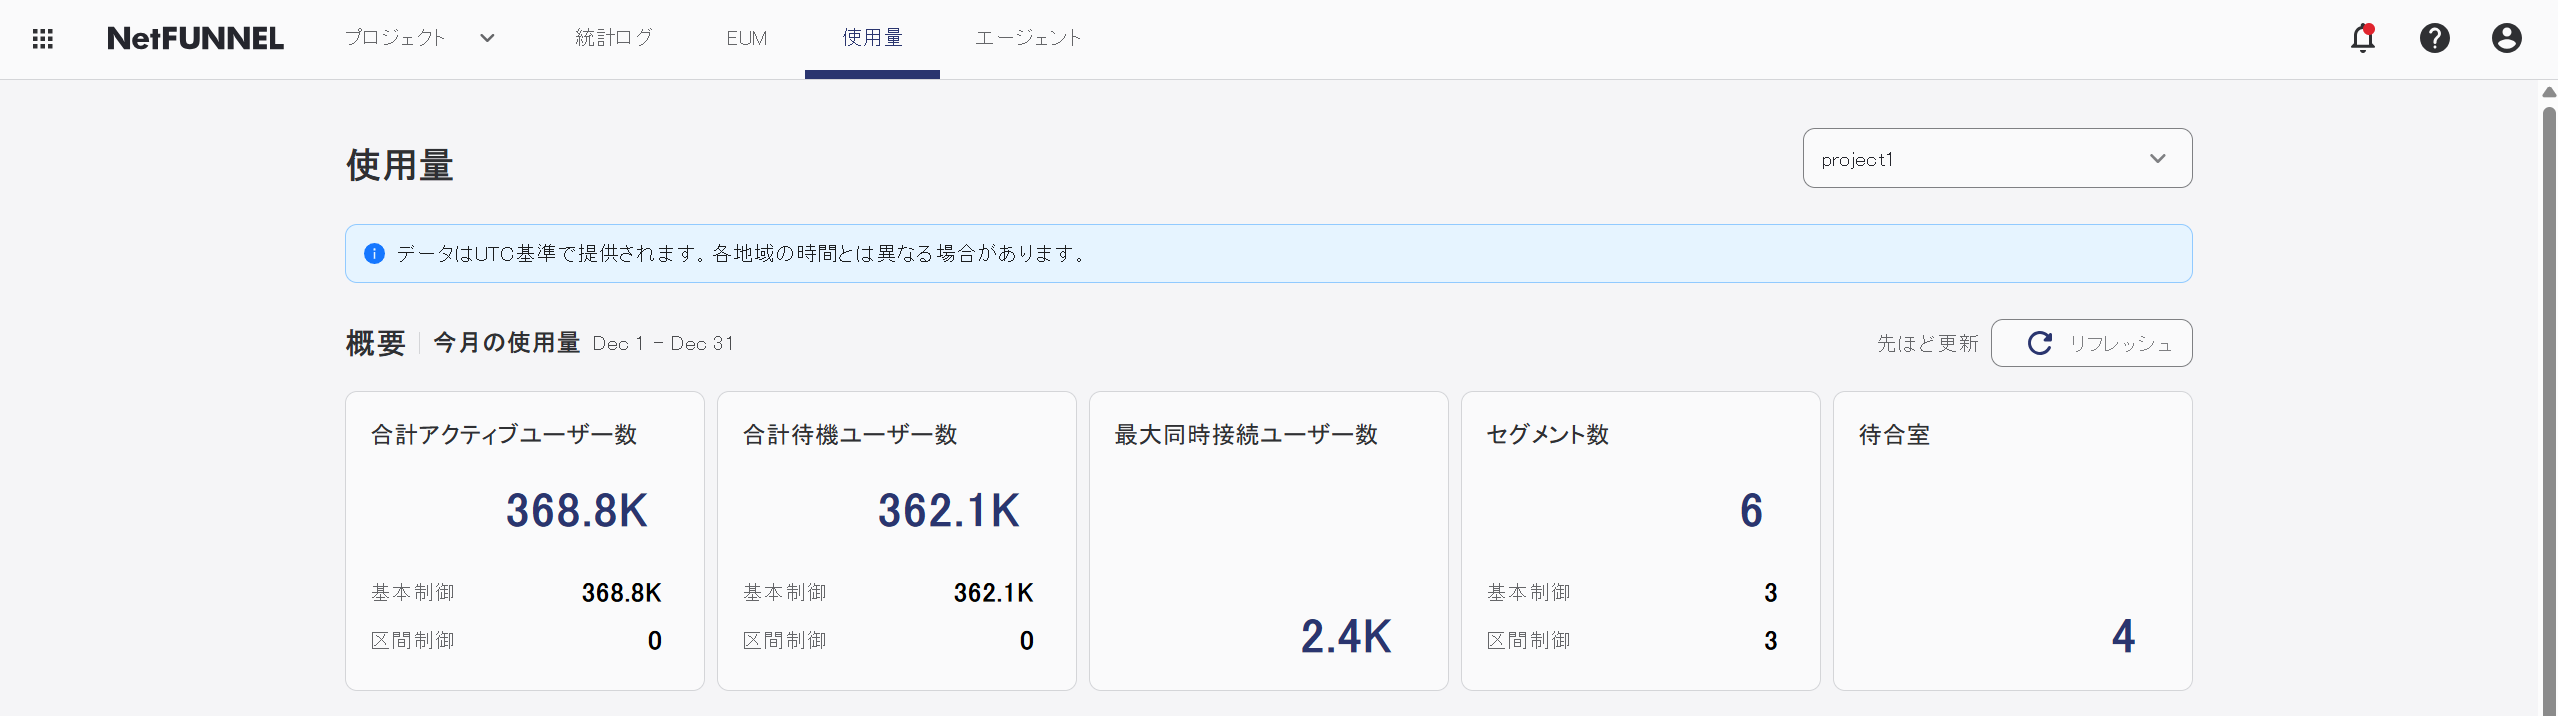Switch to the 統計ログ tab
The image size is (2558, 716).
[613, 38]
